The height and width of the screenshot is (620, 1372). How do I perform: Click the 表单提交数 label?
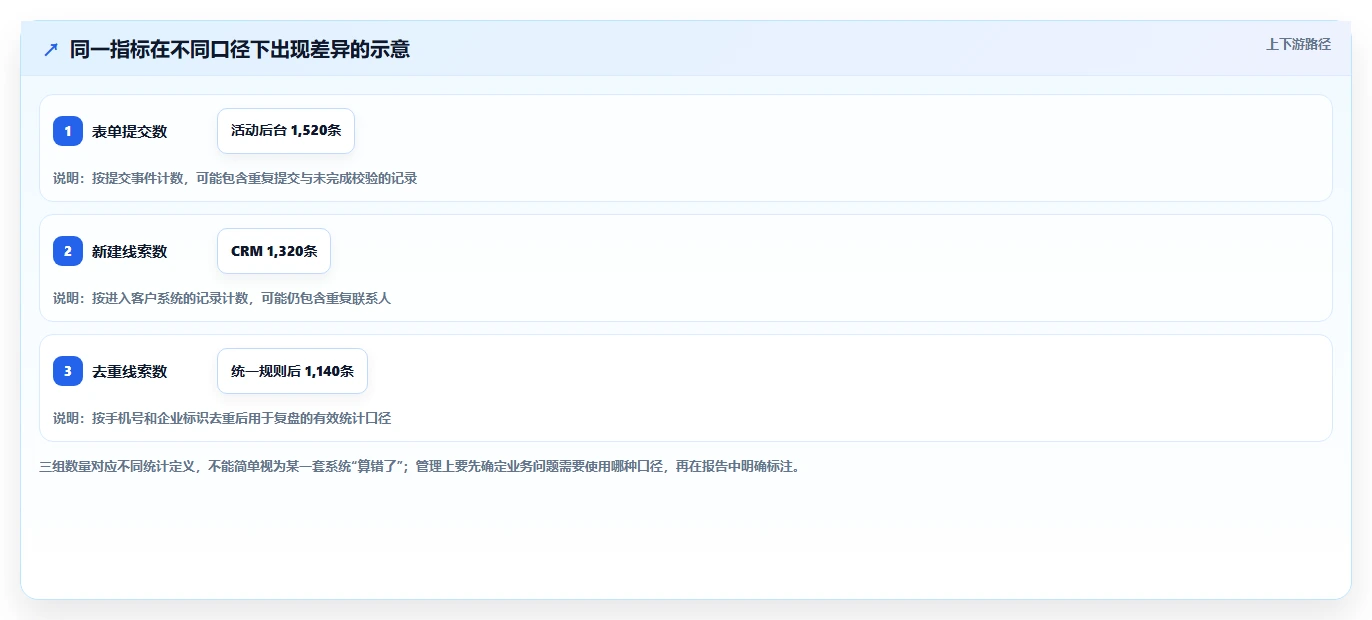pyautogui.click(x=129, y=131)
